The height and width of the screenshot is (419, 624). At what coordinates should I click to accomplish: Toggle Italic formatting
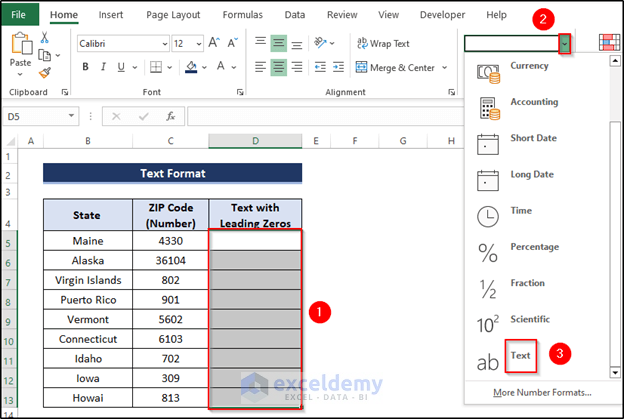point(103,67)
